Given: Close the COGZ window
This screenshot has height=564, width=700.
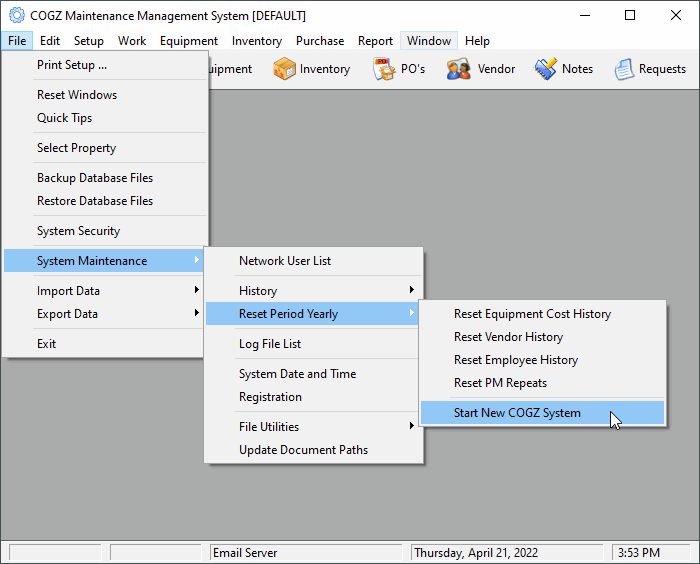Looking at the screenshot, I should pyautogui.click(x=675, y=15).
